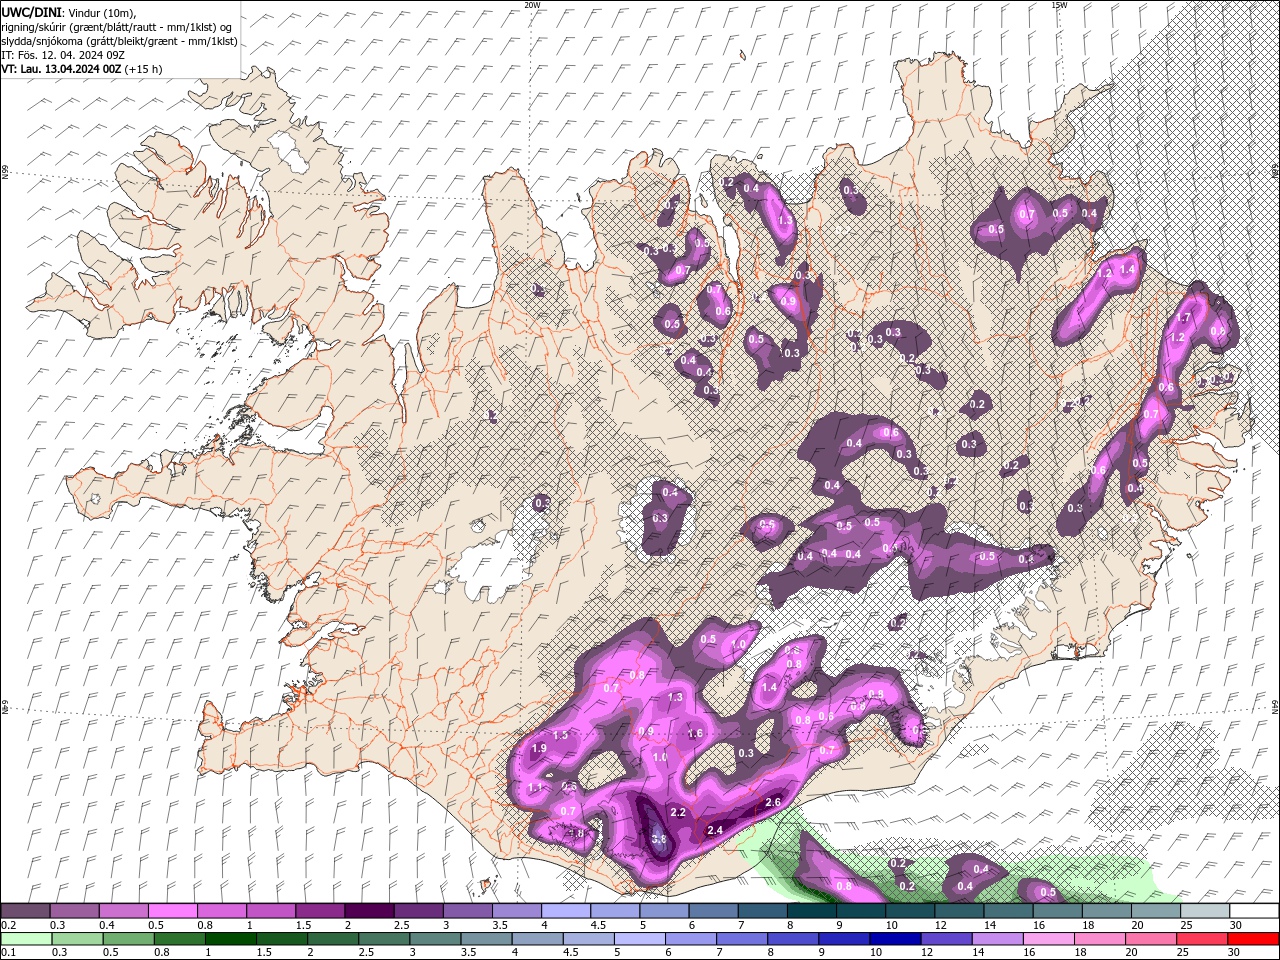Click the upper legend swatch starting at 1.5
Screen dimensions: 1280x960
(320, 911)
